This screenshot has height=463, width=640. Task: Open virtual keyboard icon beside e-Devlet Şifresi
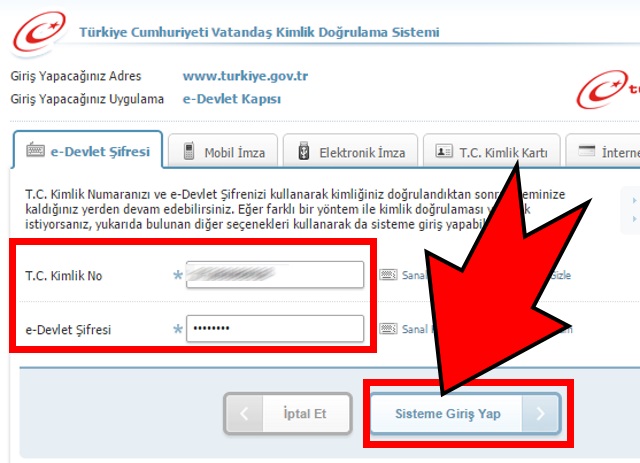click(388, 329)
